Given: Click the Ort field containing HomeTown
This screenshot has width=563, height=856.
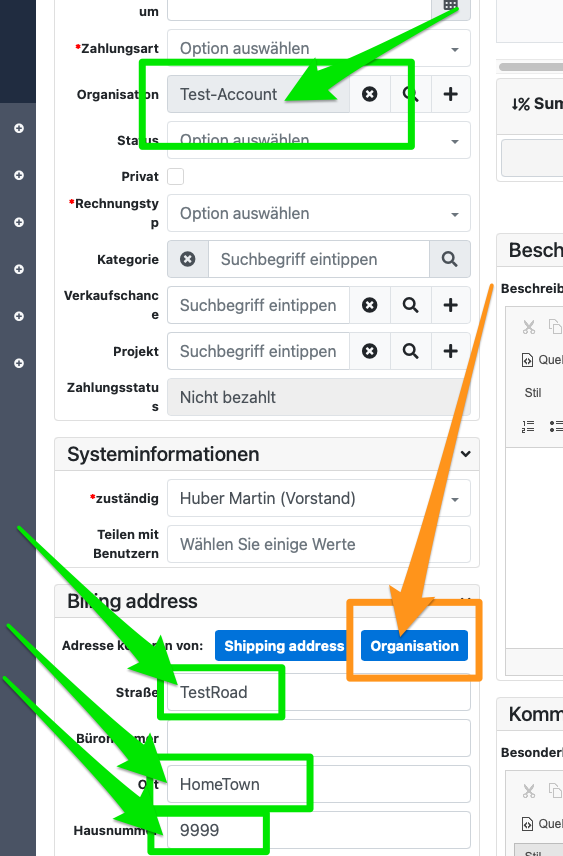Looking at the screenshot, I should tap(319, 784).
